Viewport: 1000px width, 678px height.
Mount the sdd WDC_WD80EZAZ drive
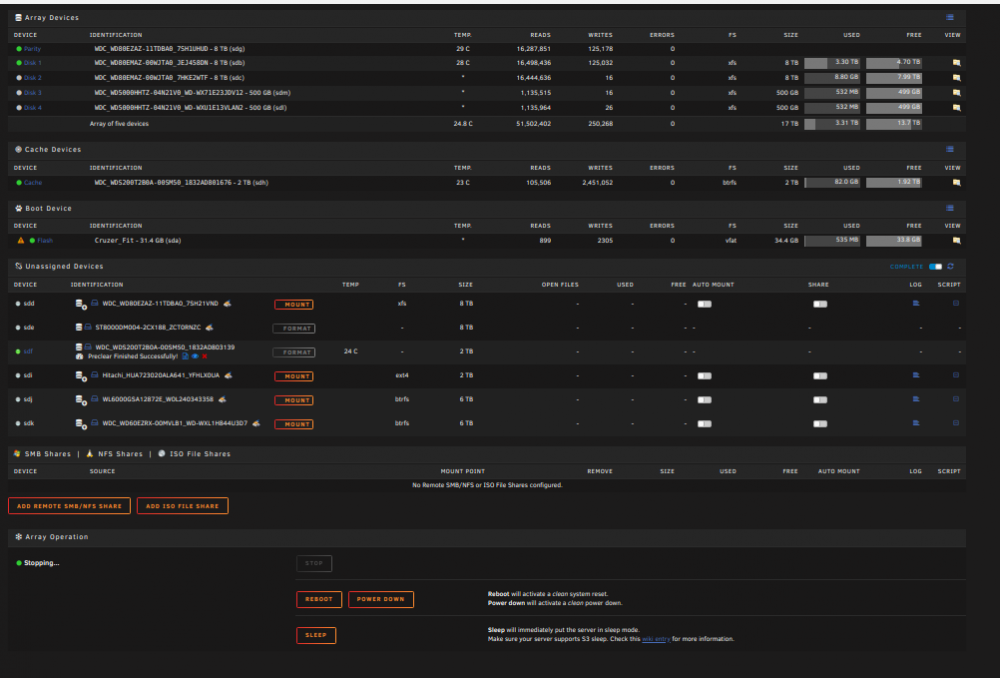coord(294,305)
